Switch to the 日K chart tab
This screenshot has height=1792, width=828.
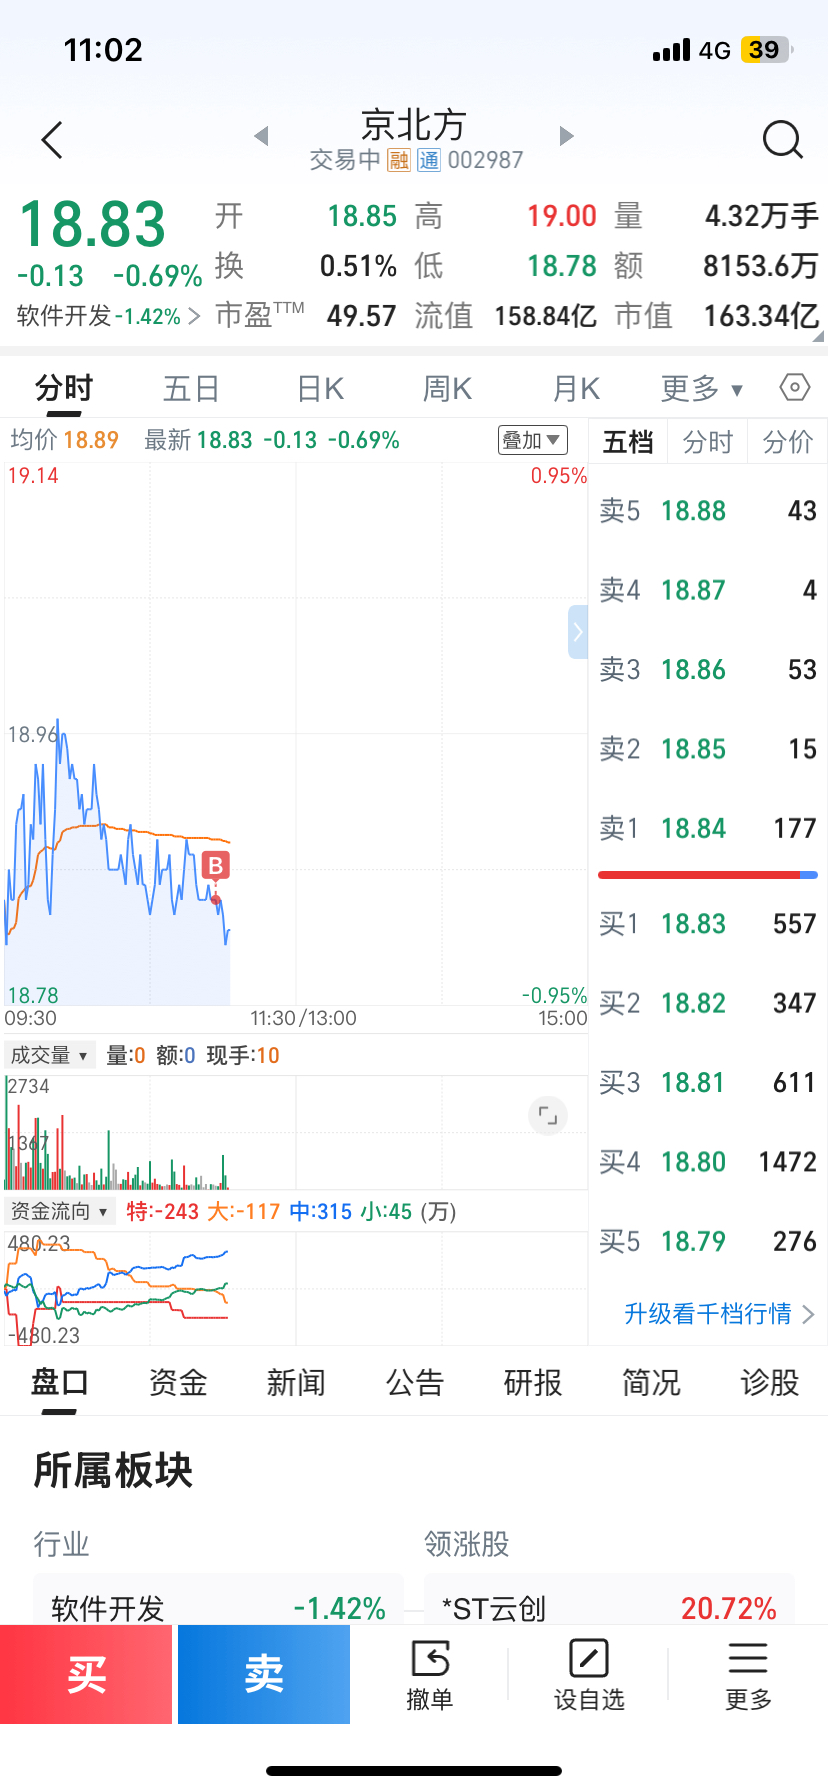pyautogui.click(x=320, y=388)
